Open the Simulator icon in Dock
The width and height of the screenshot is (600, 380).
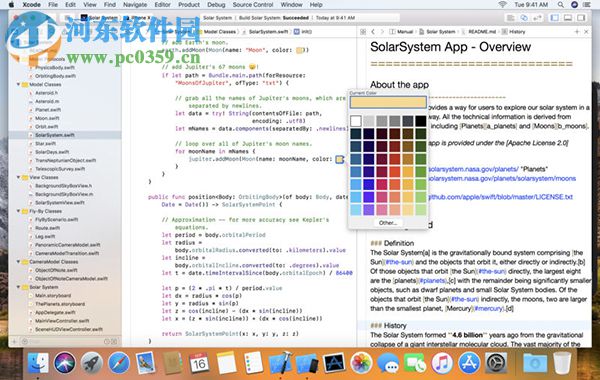point(307,363)
